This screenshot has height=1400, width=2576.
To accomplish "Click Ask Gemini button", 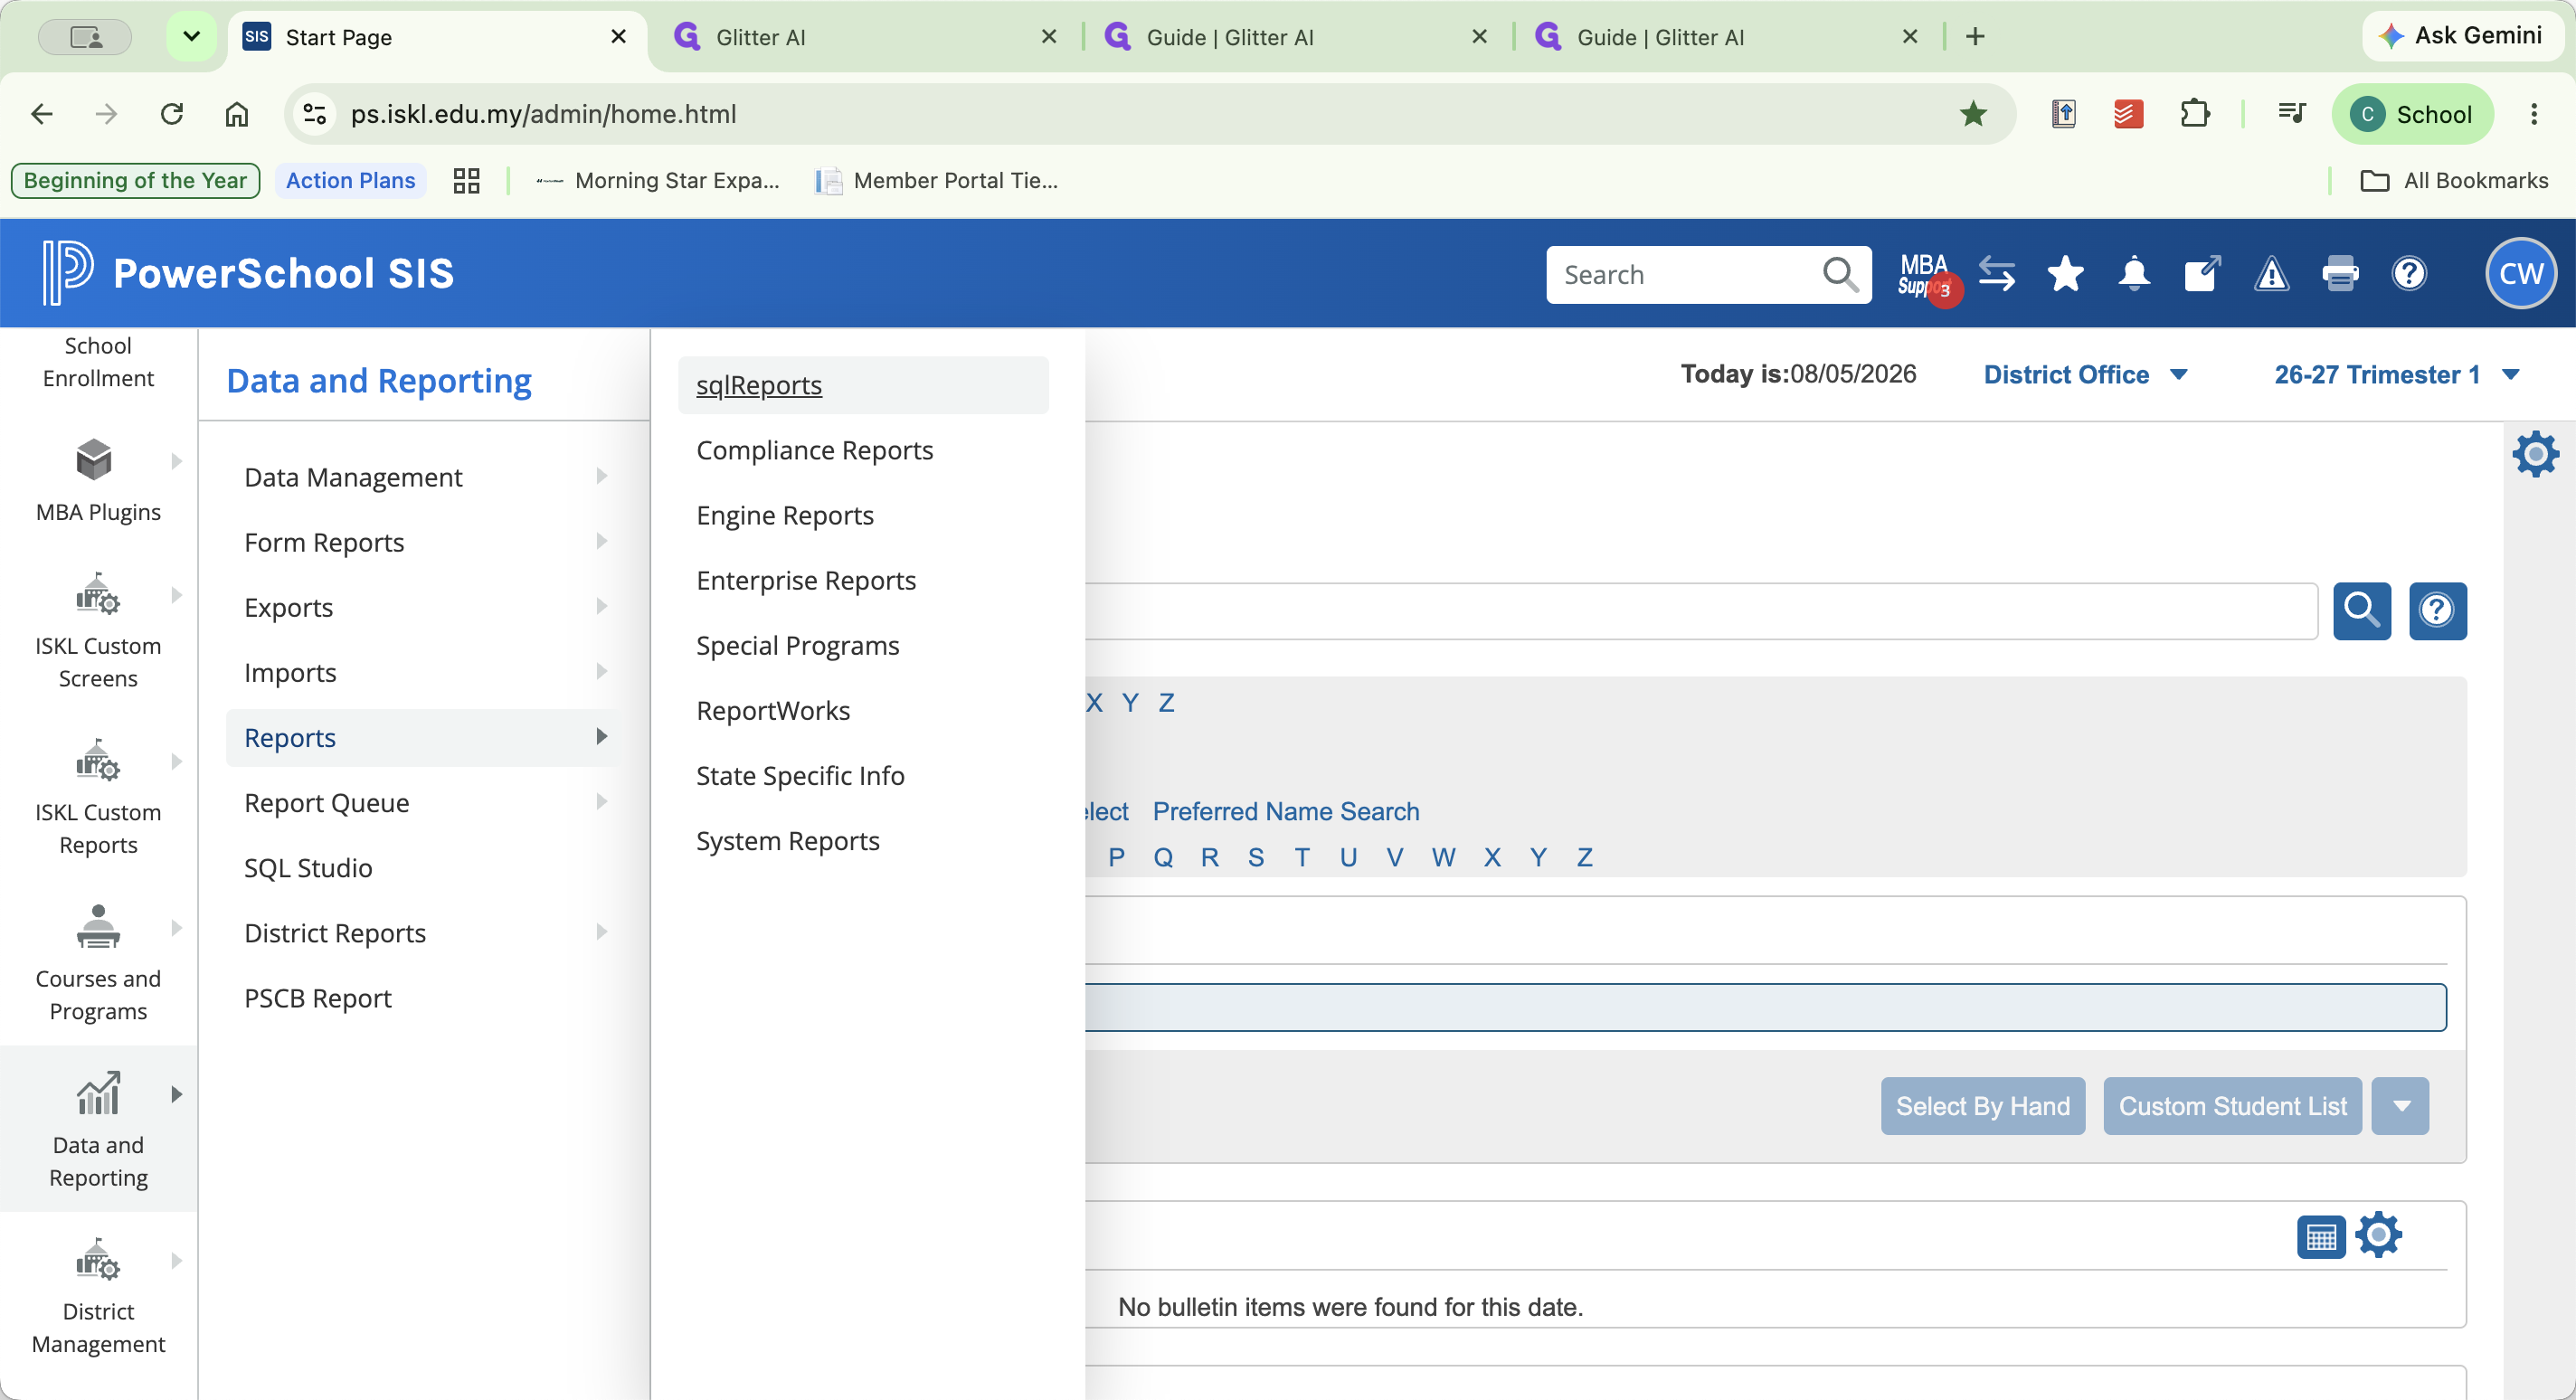I will coord(2462,36).
